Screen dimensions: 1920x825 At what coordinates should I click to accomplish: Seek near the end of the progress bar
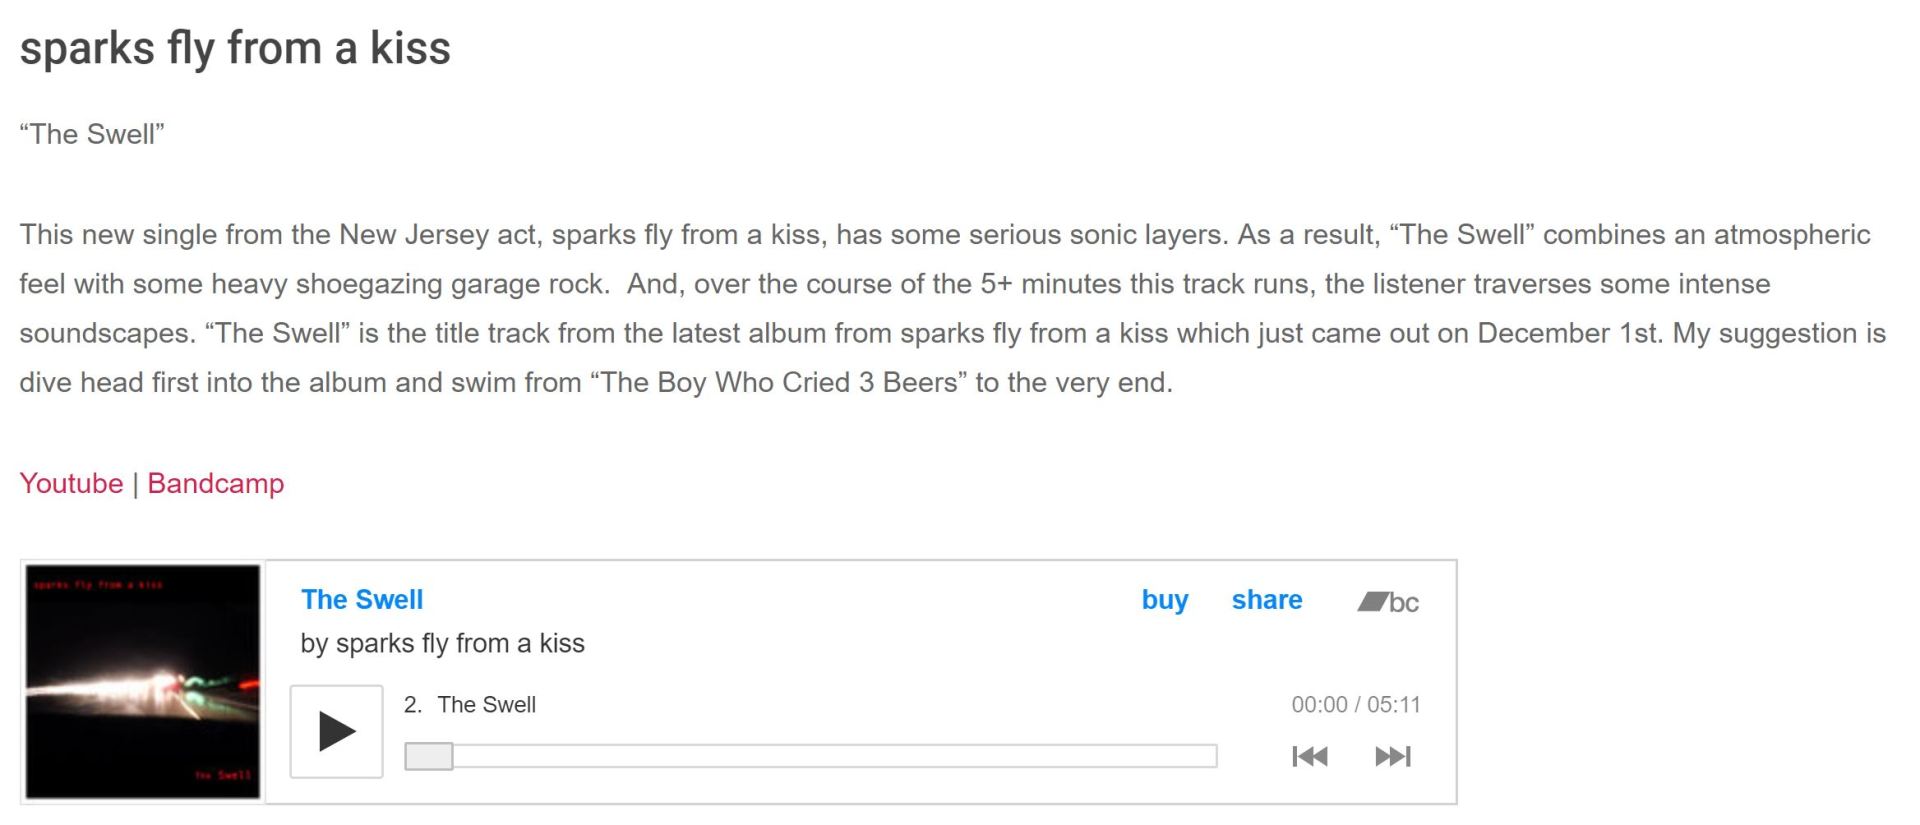click(x=1190, y=756)
